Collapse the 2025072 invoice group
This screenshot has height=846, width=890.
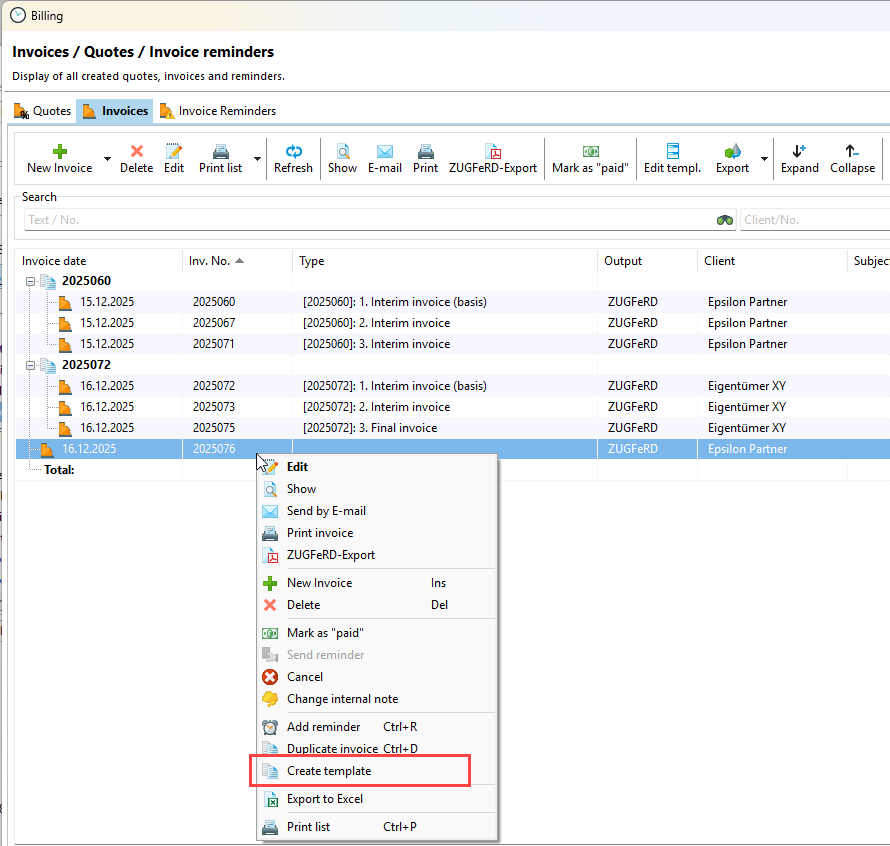(x=31, y=365)
